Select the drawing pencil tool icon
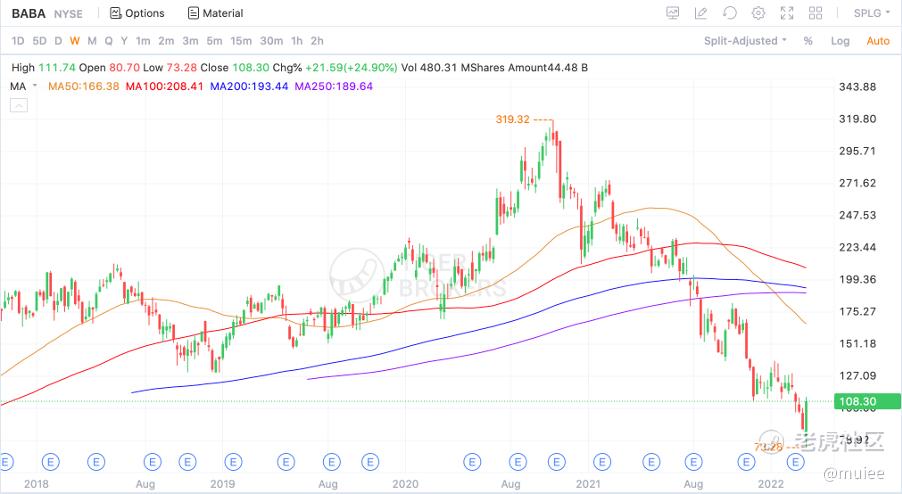This screenshot has width=902, height=494. point(701,13)
